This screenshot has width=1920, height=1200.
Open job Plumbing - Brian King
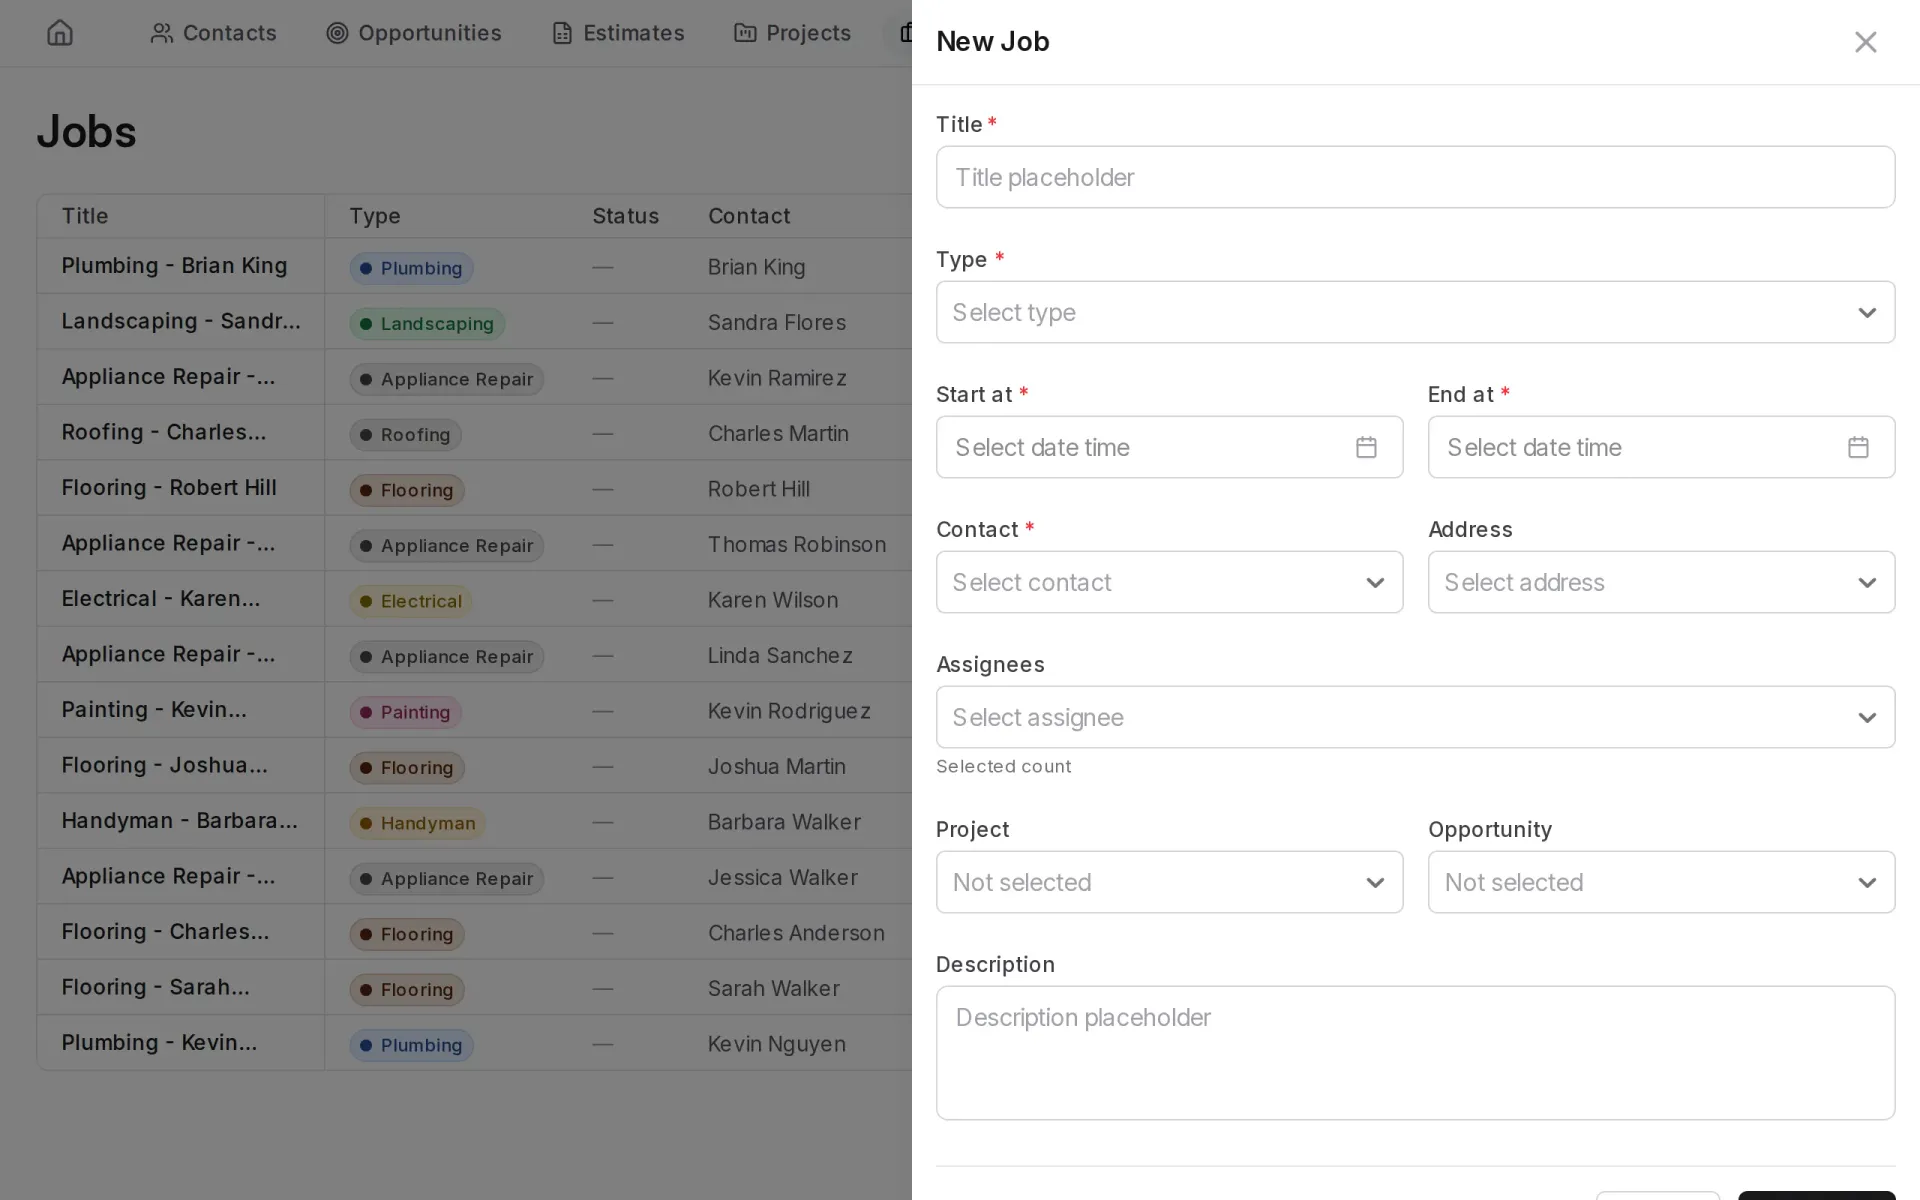[174, 266]
